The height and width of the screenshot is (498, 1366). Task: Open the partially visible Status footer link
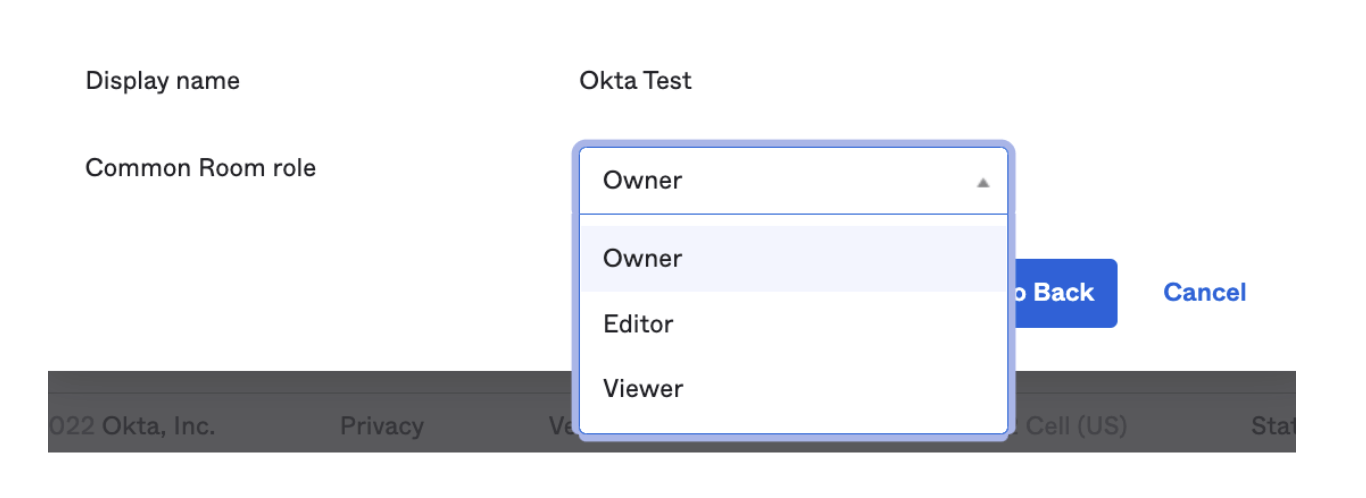point(1272,426)
